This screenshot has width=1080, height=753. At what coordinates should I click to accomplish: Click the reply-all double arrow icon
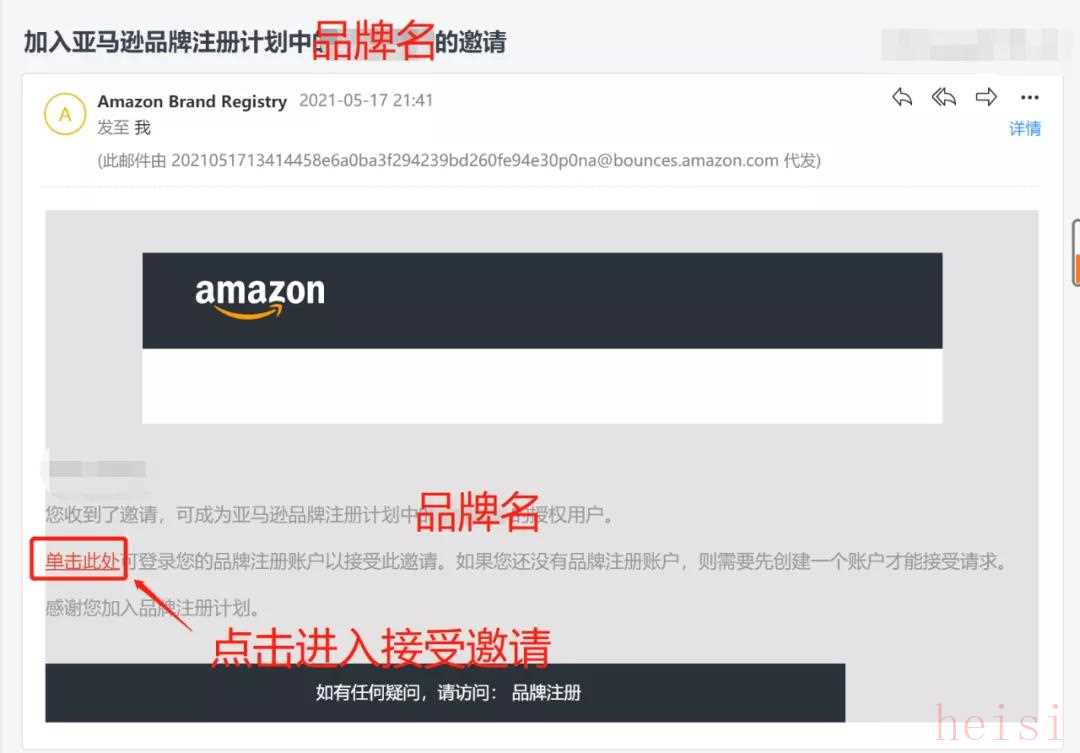tap(944, 97)
